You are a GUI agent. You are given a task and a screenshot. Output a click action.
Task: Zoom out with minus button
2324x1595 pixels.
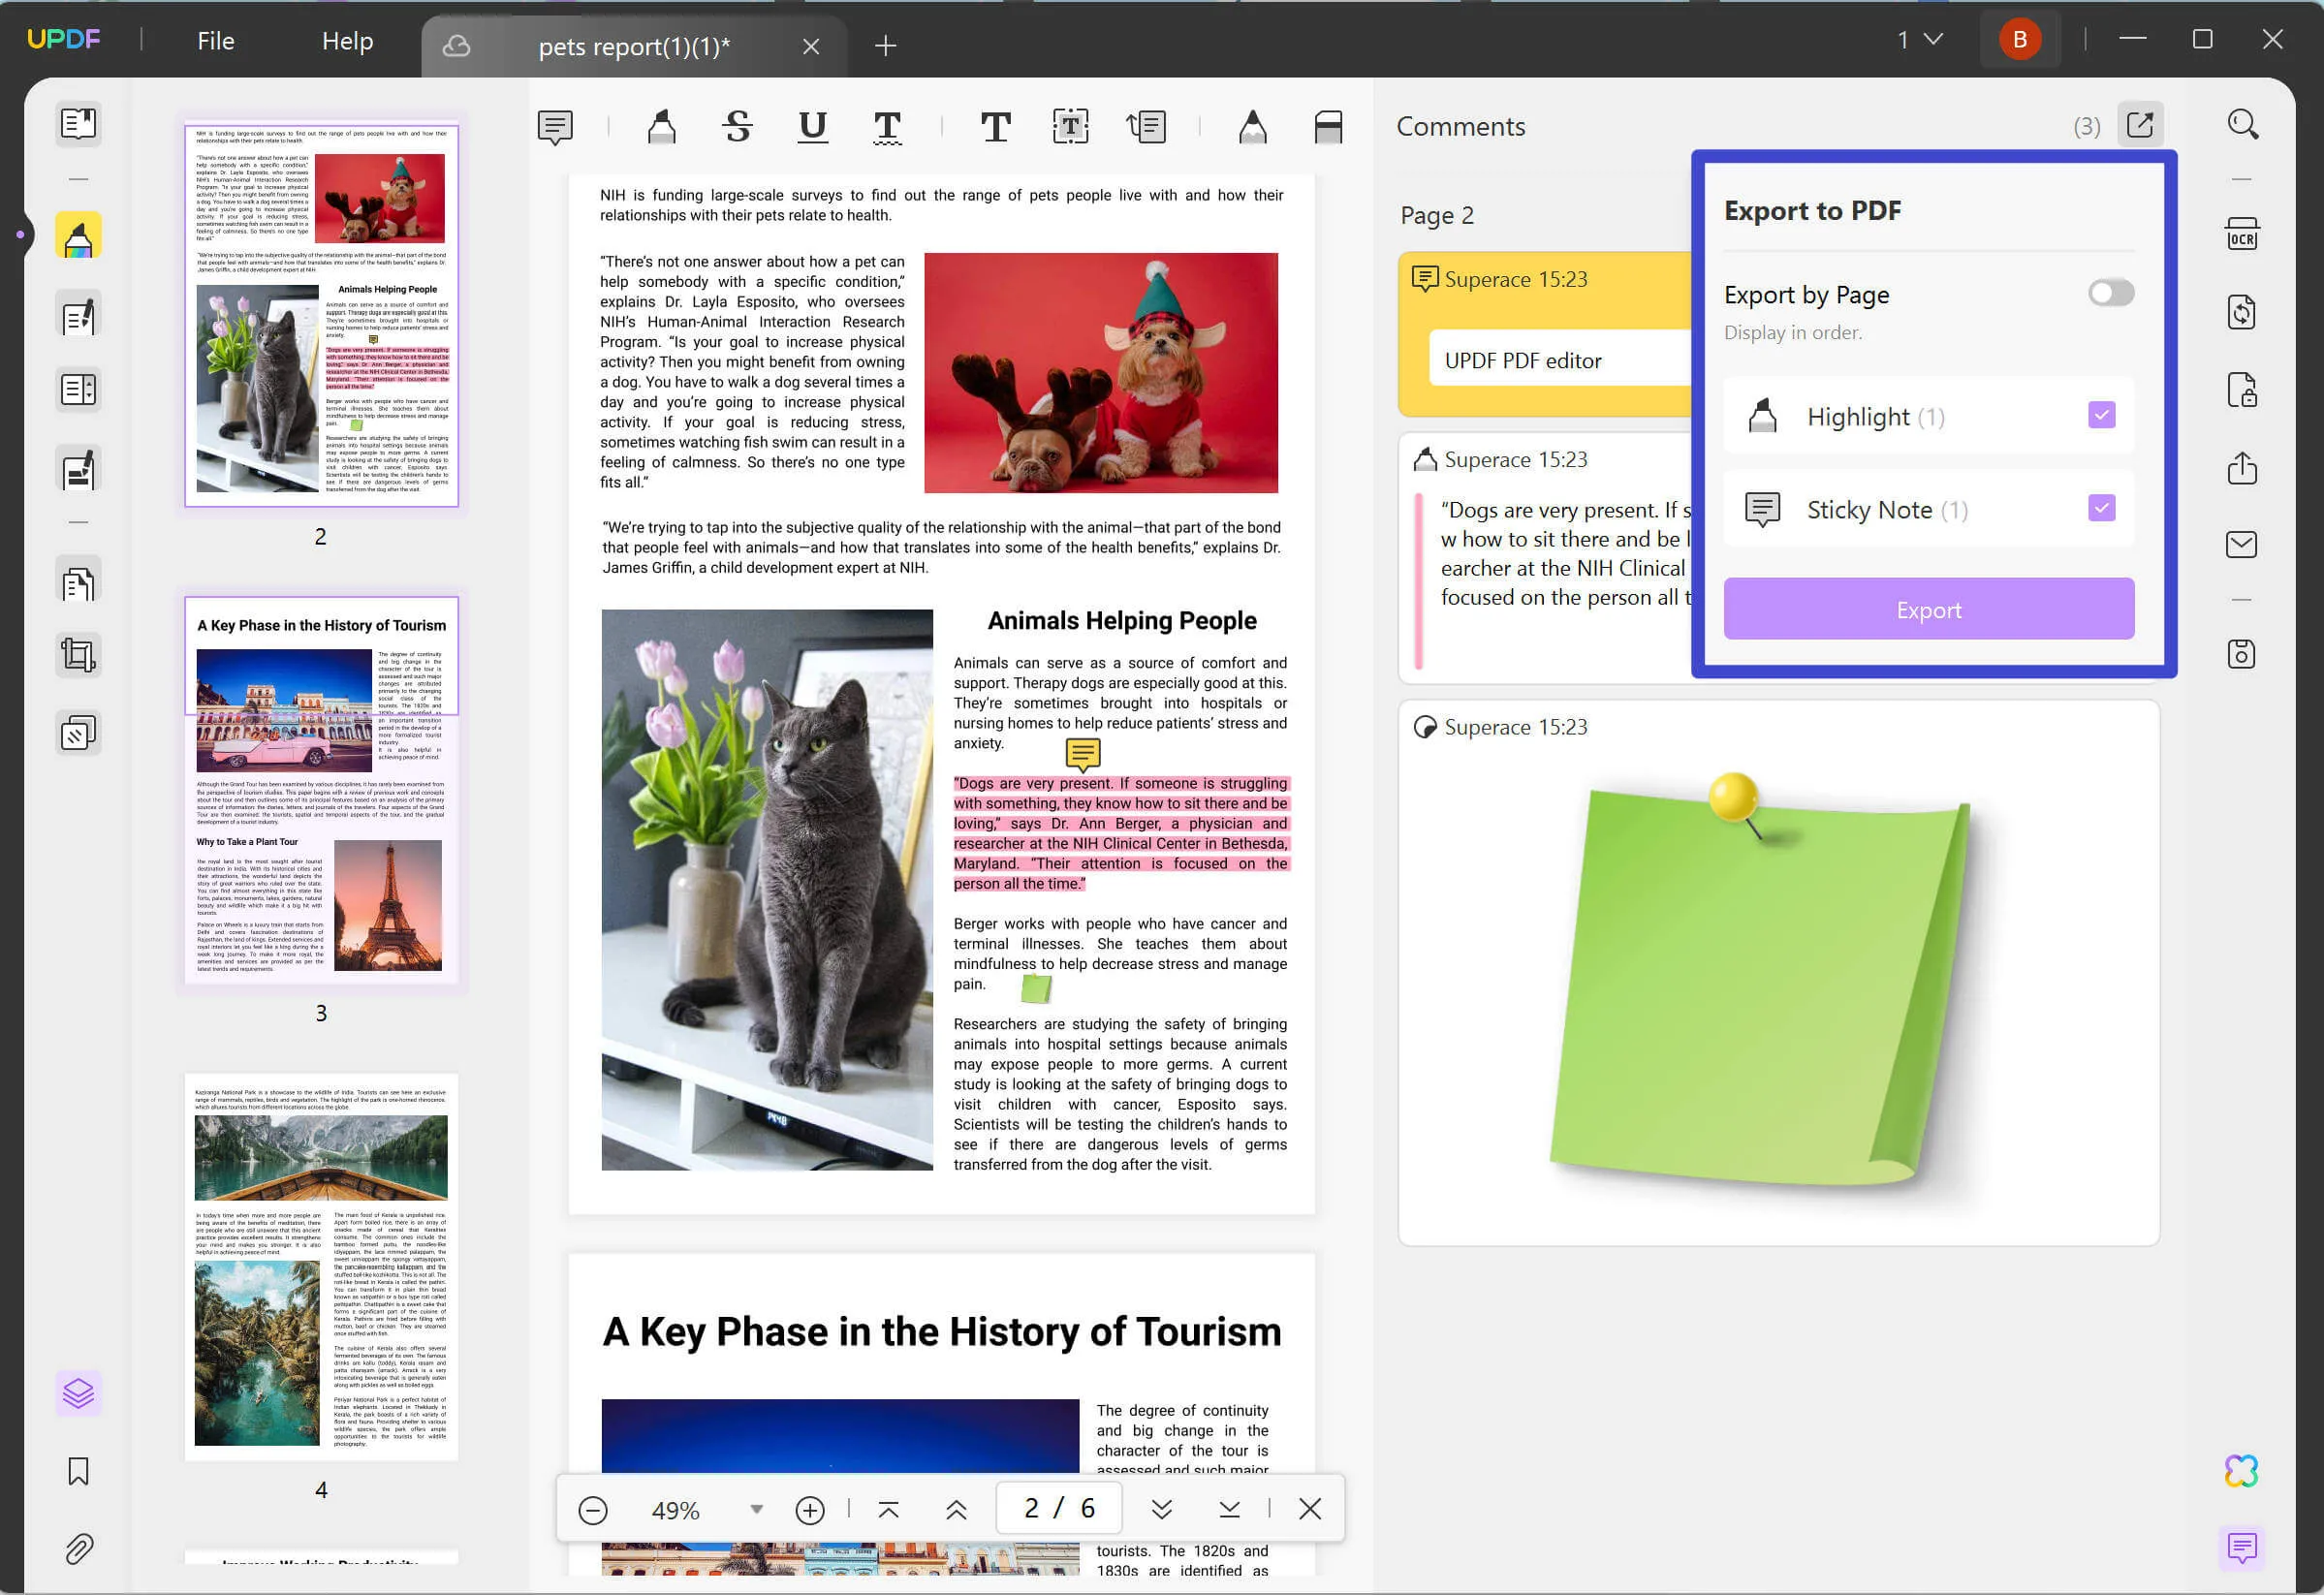593,1510
